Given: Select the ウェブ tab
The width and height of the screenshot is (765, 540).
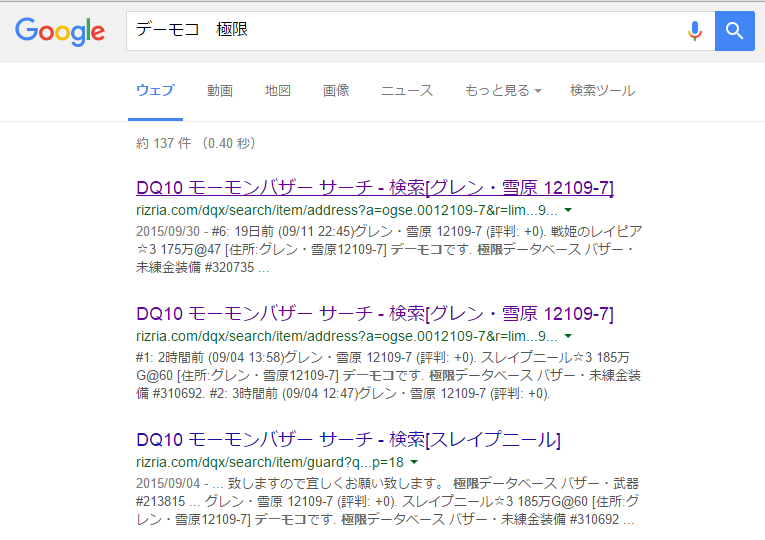Looking at the screenshot, I should pos(155,91).
